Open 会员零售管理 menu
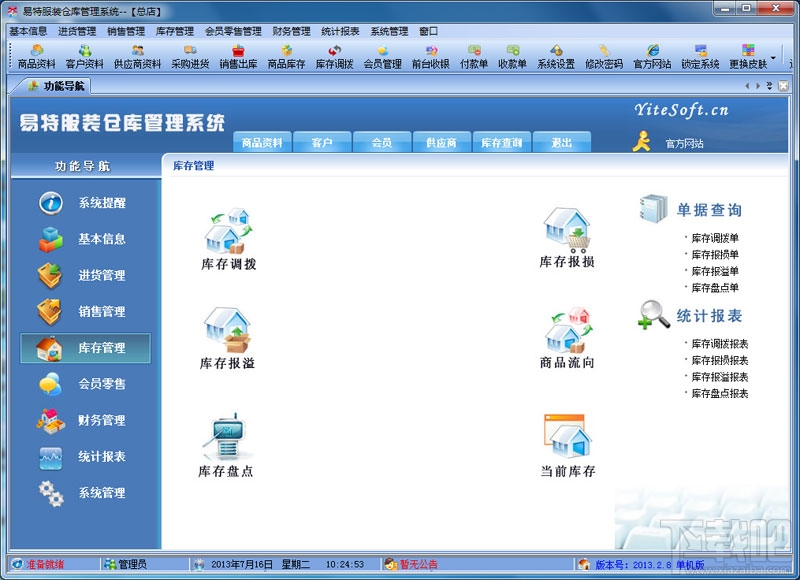This screenshot has height=580, width=800. tap(233, 31)
